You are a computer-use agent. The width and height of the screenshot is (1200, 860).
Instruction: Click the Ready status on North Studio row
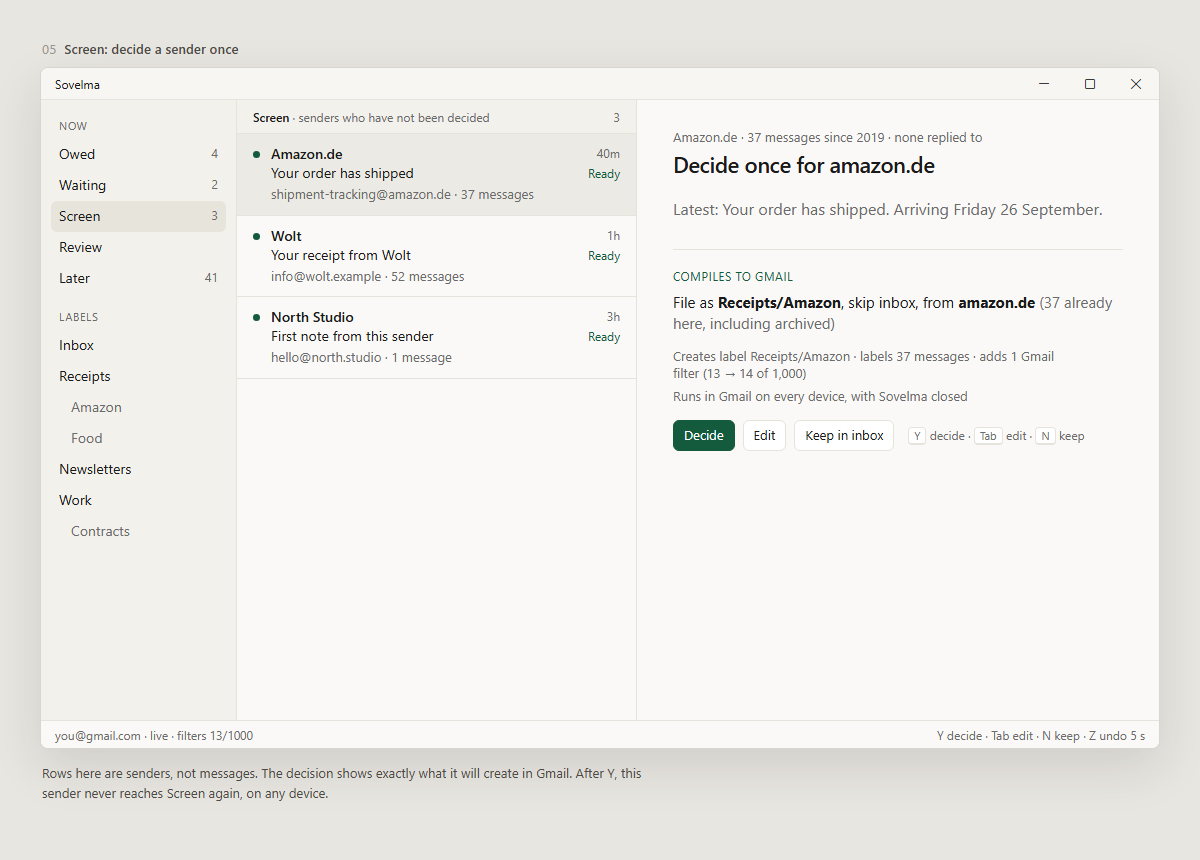tap(604, 337)
